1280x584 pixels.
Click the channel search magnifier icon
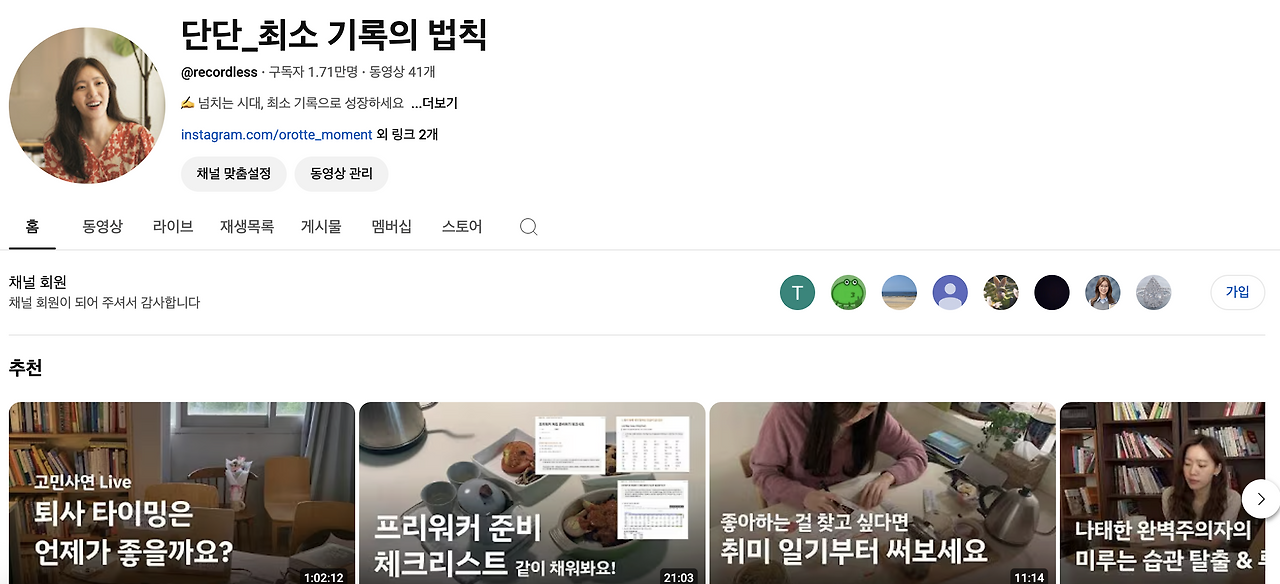click(529, 227)
